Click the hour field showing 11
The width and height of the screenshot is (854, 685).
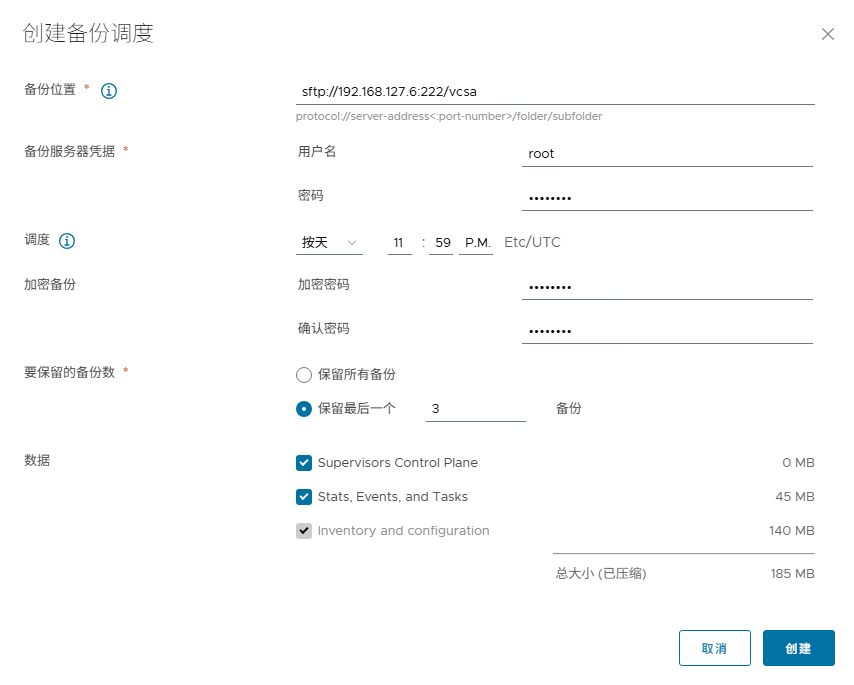pyautogui.click(x=398, y=241)
